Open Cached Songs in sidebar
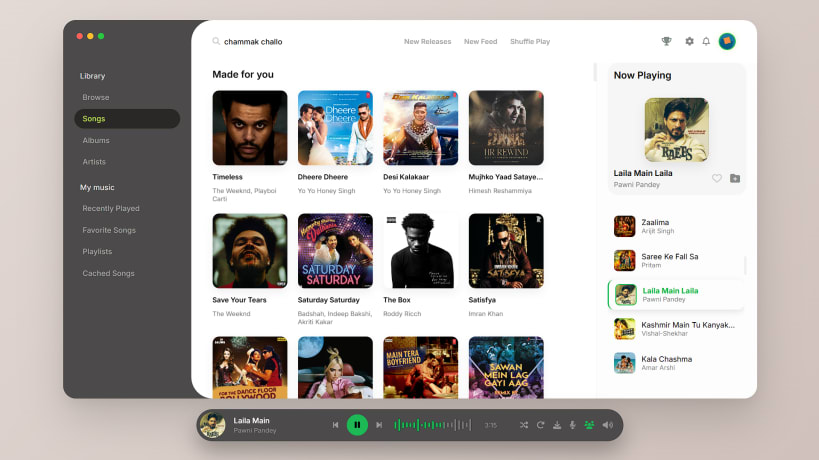This screenshot has height=460, width=819. pyautogui.click(x=108, y=274)
